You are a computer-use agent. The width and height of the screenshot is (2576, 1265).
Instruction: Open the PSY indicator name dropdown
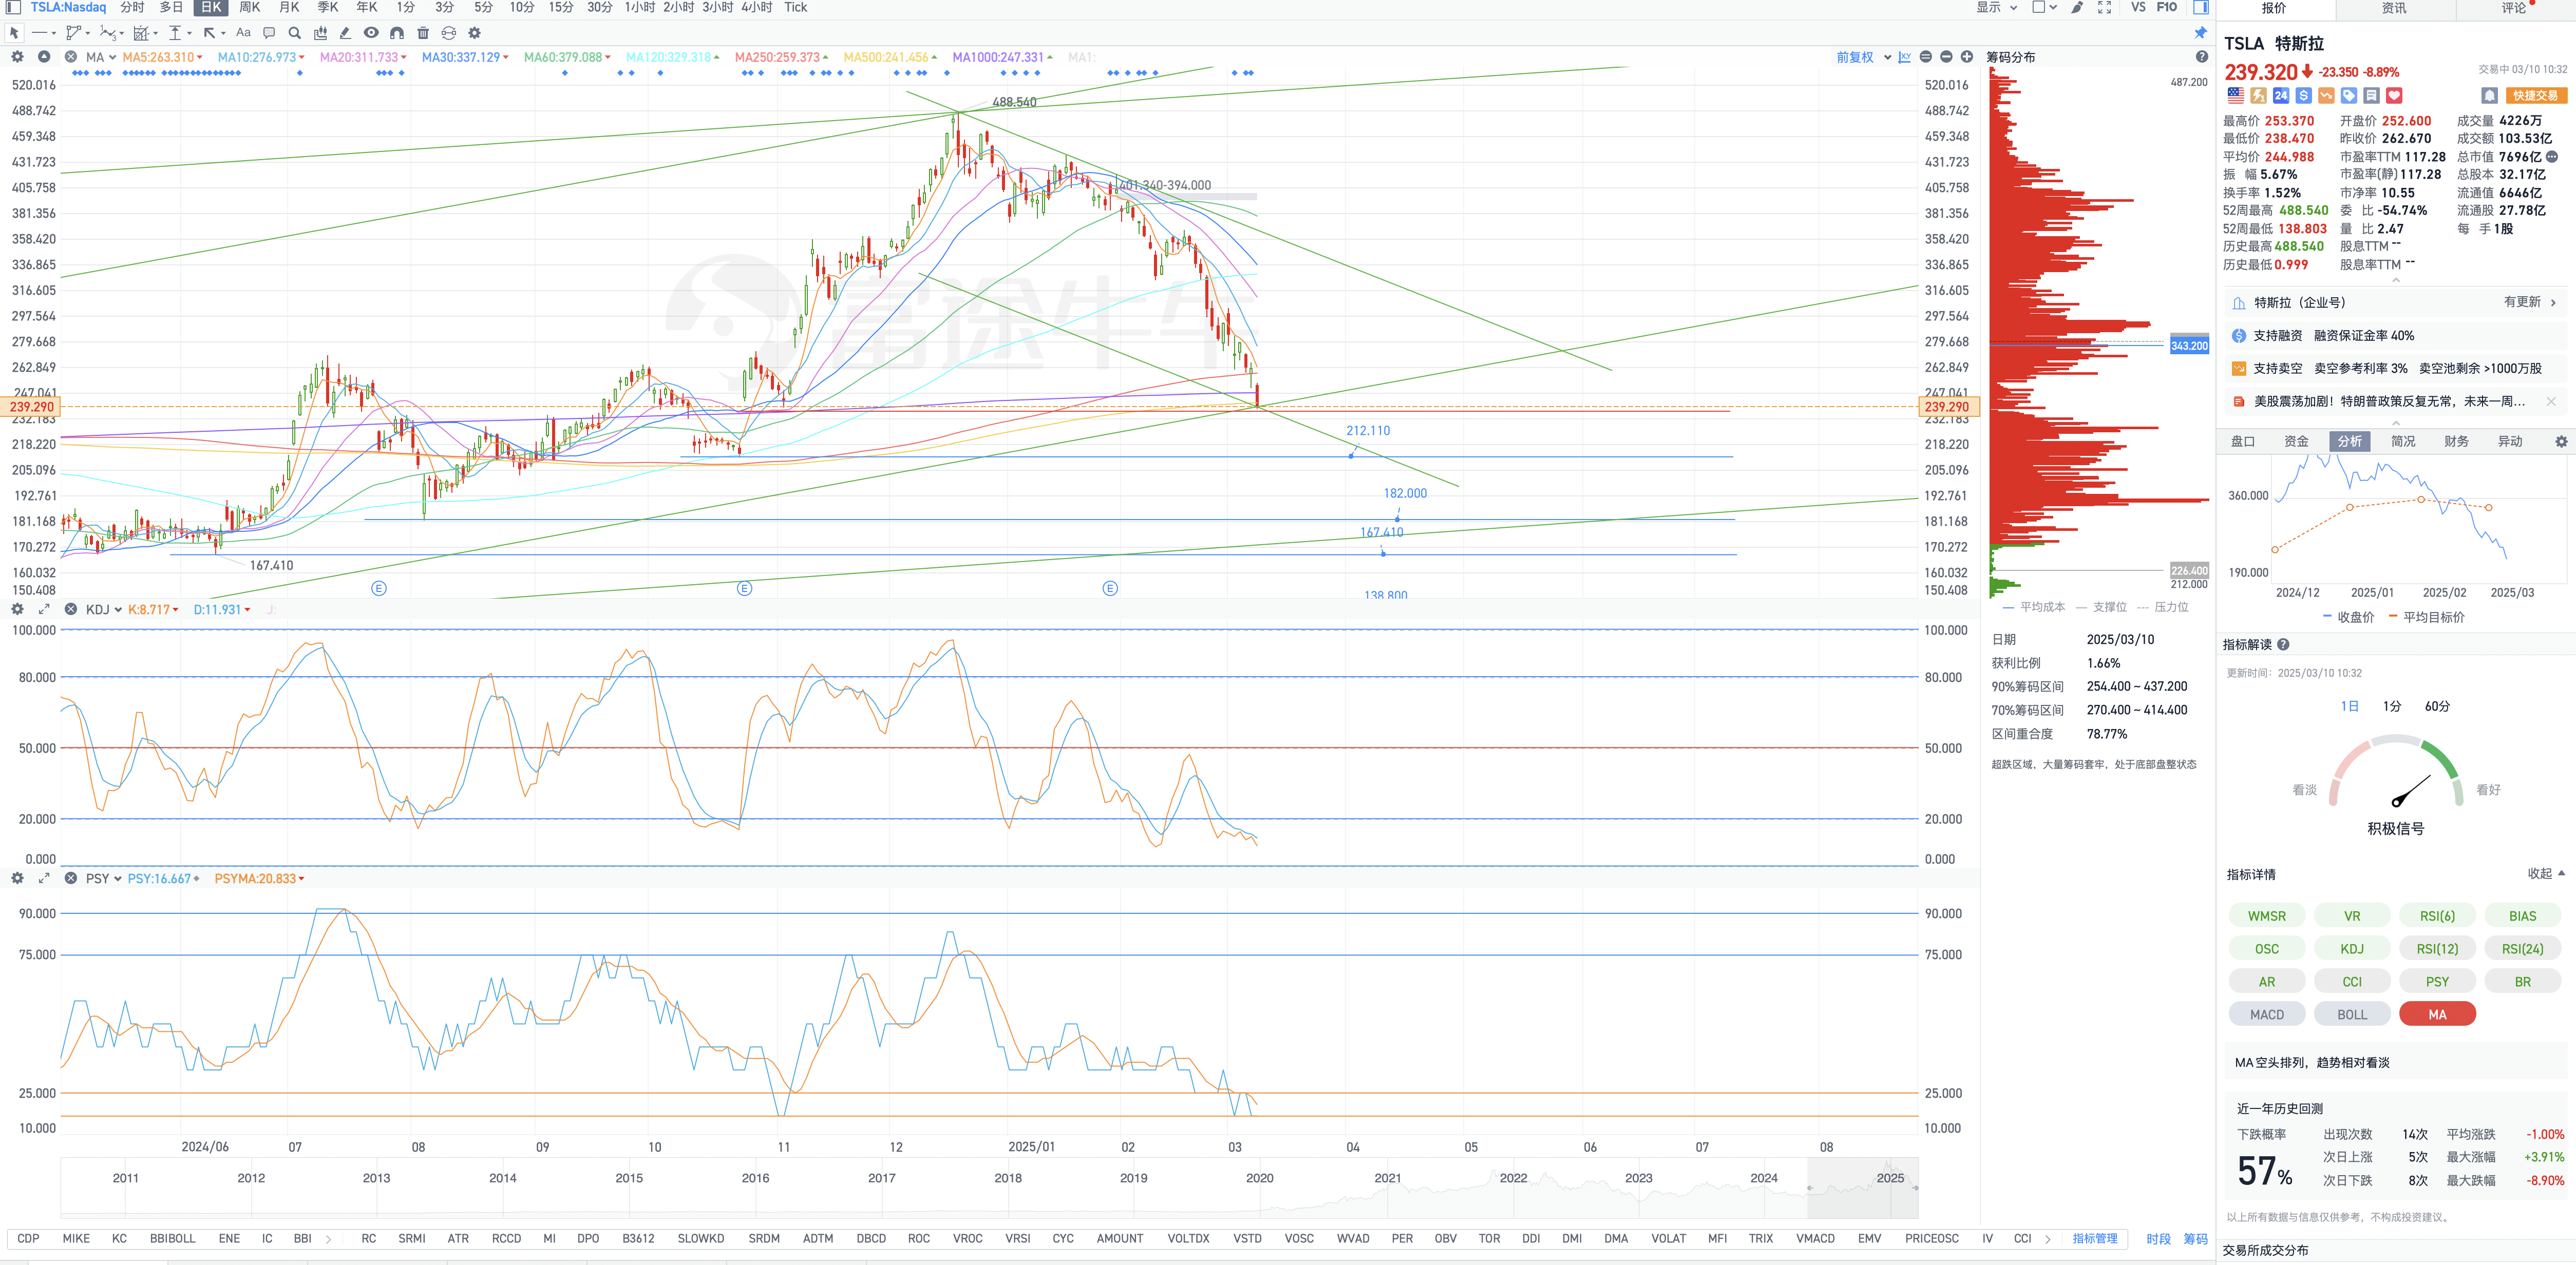104,878
